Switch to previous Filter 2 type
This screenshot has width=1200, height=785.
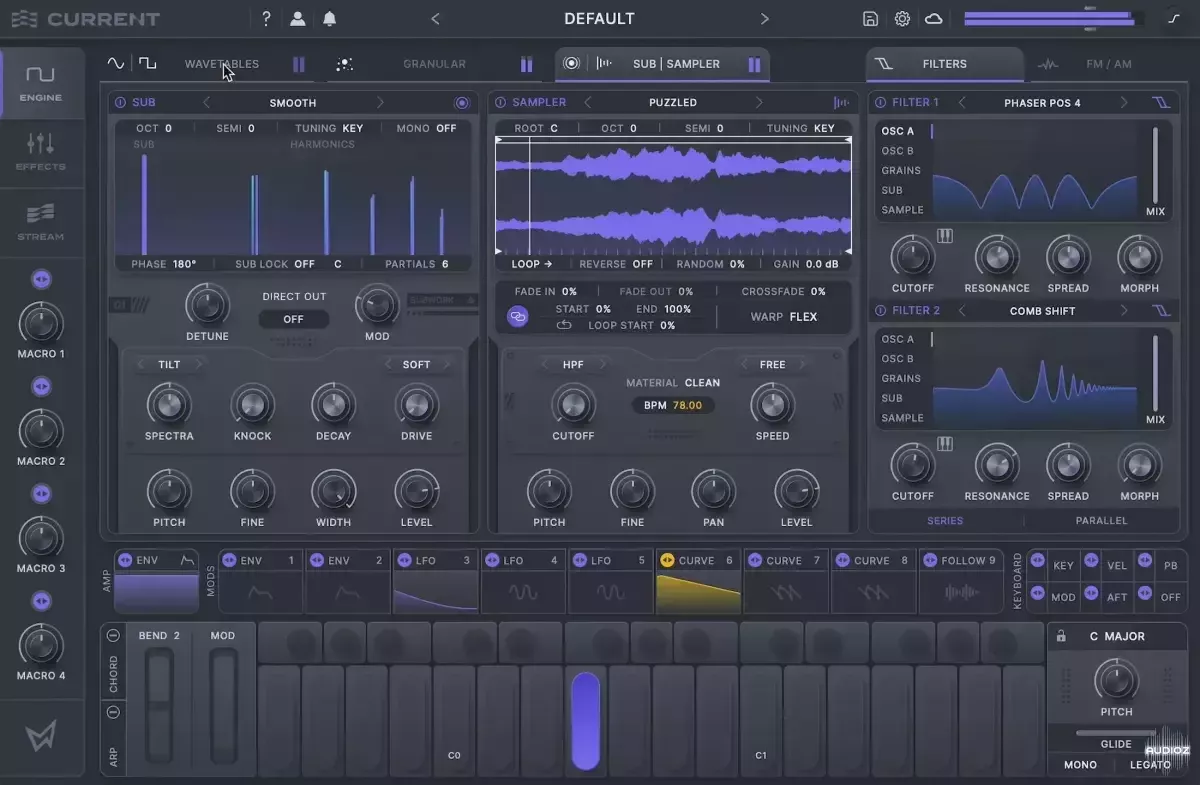962,311
